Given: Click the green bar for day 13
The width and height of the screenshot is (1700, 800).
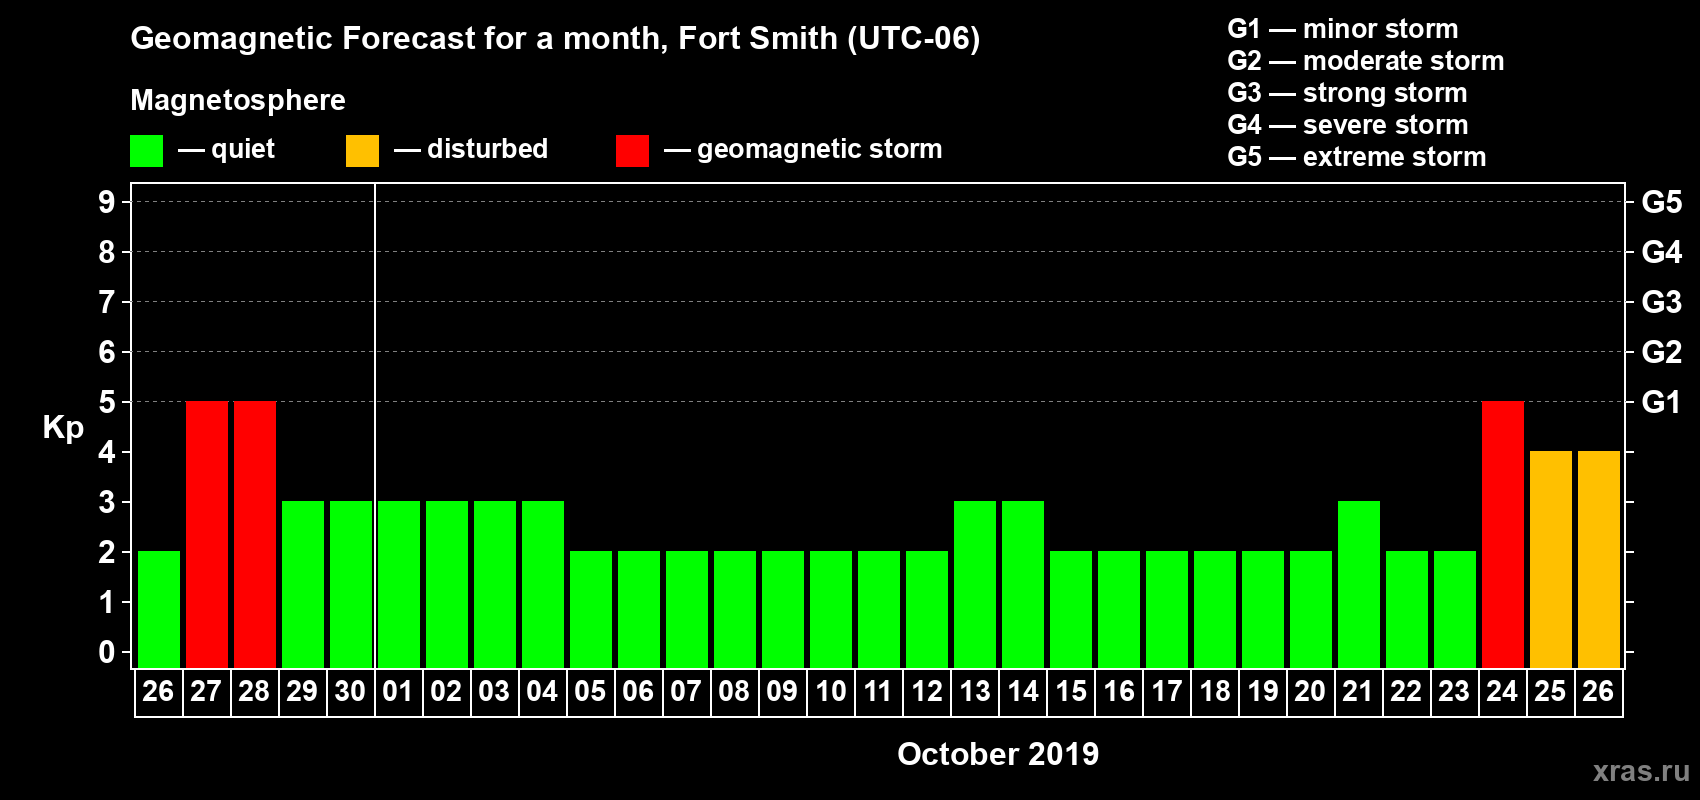Looking at the screenshot, I should 975,585.
